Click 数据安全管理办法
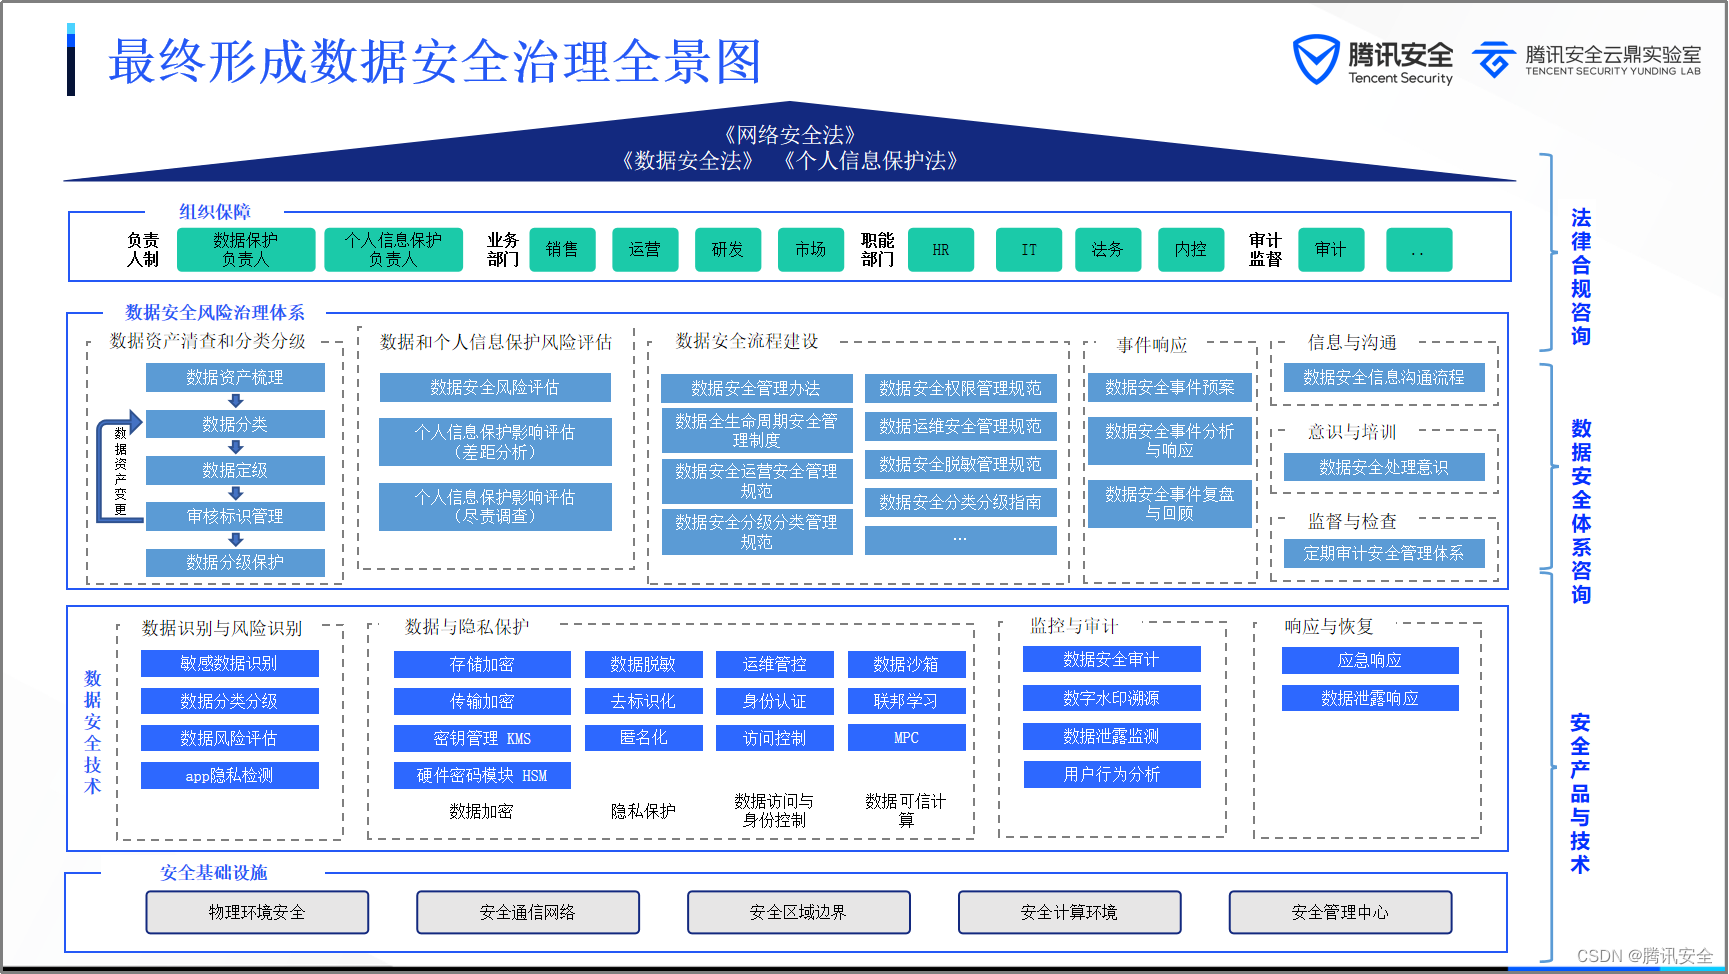Viewport: 1729px width, 974px height. [757, 388]
